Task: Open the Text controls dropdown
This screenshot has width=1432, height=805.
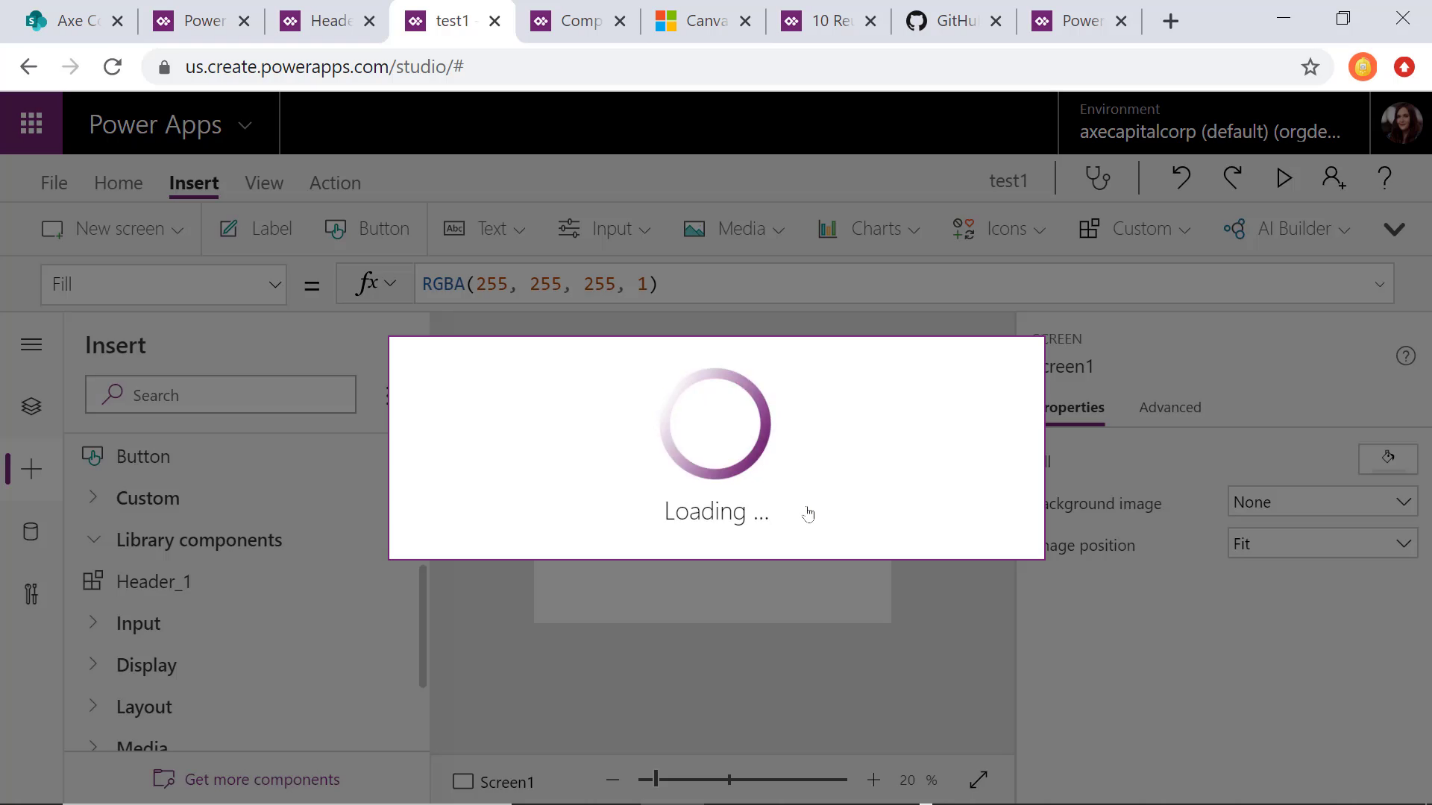Action: pos(484,229)
